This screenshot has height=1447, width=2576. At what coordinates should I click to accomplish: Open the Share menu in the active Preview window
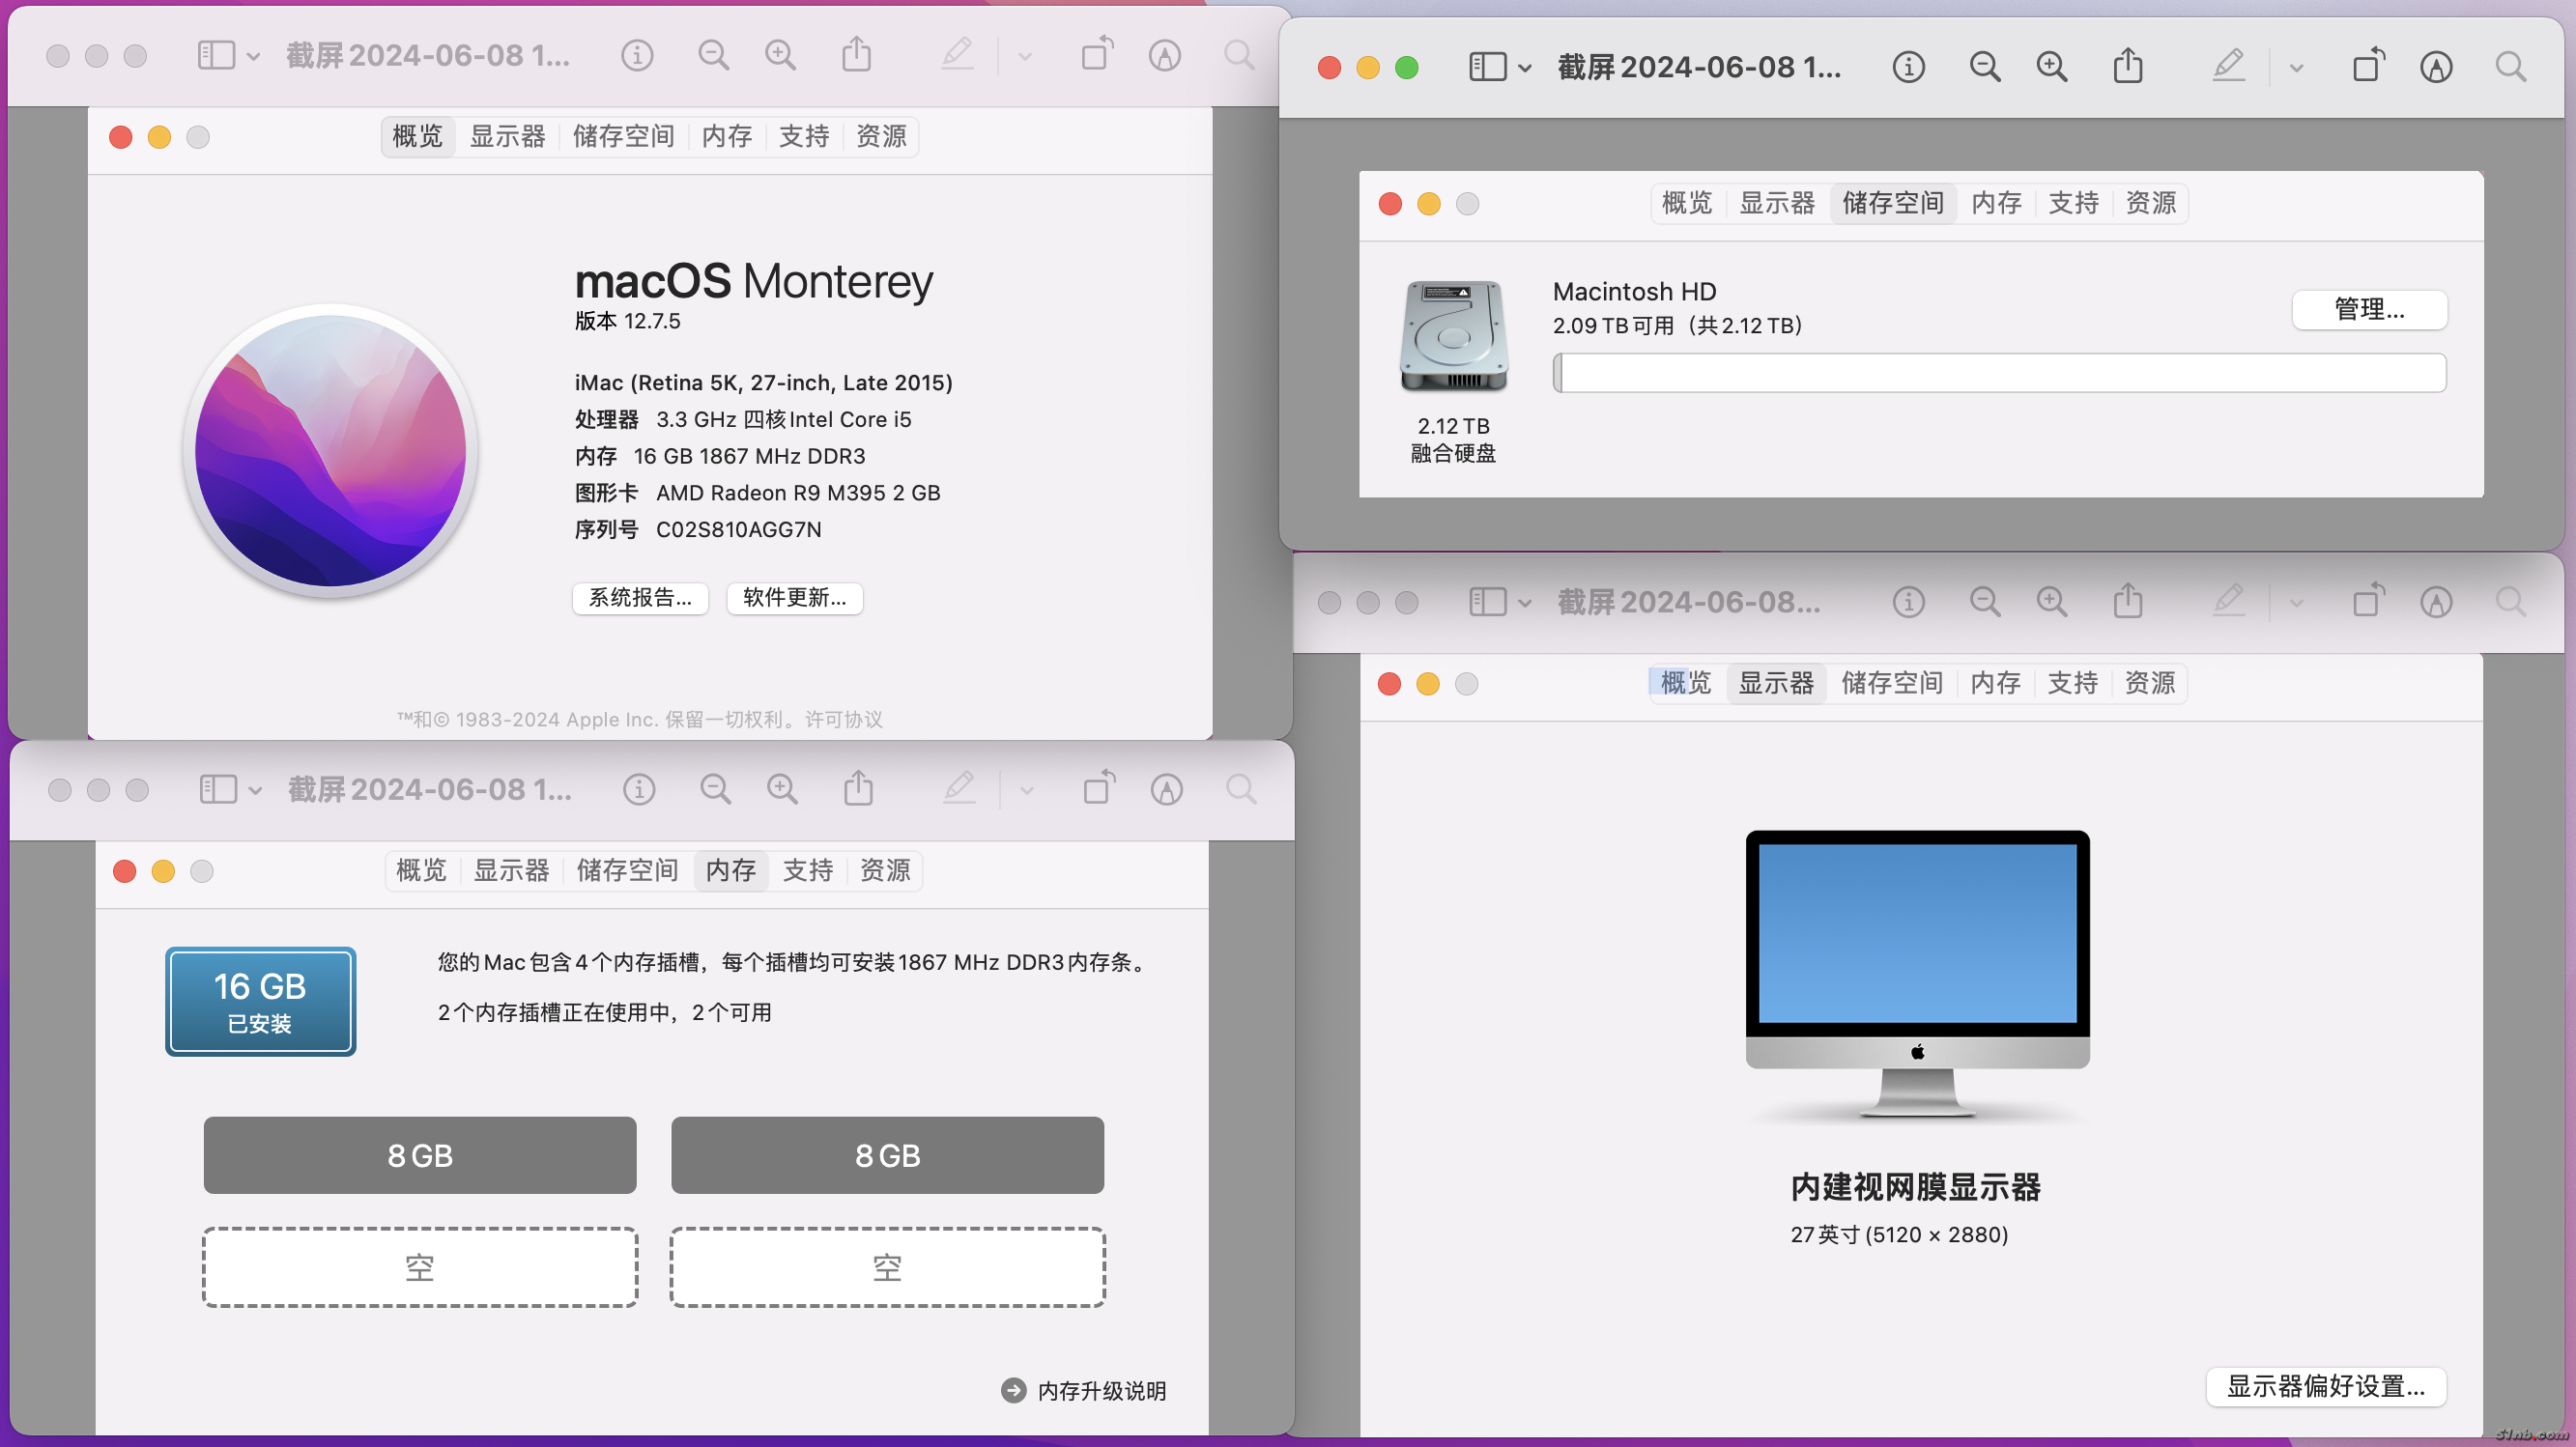2127,67
